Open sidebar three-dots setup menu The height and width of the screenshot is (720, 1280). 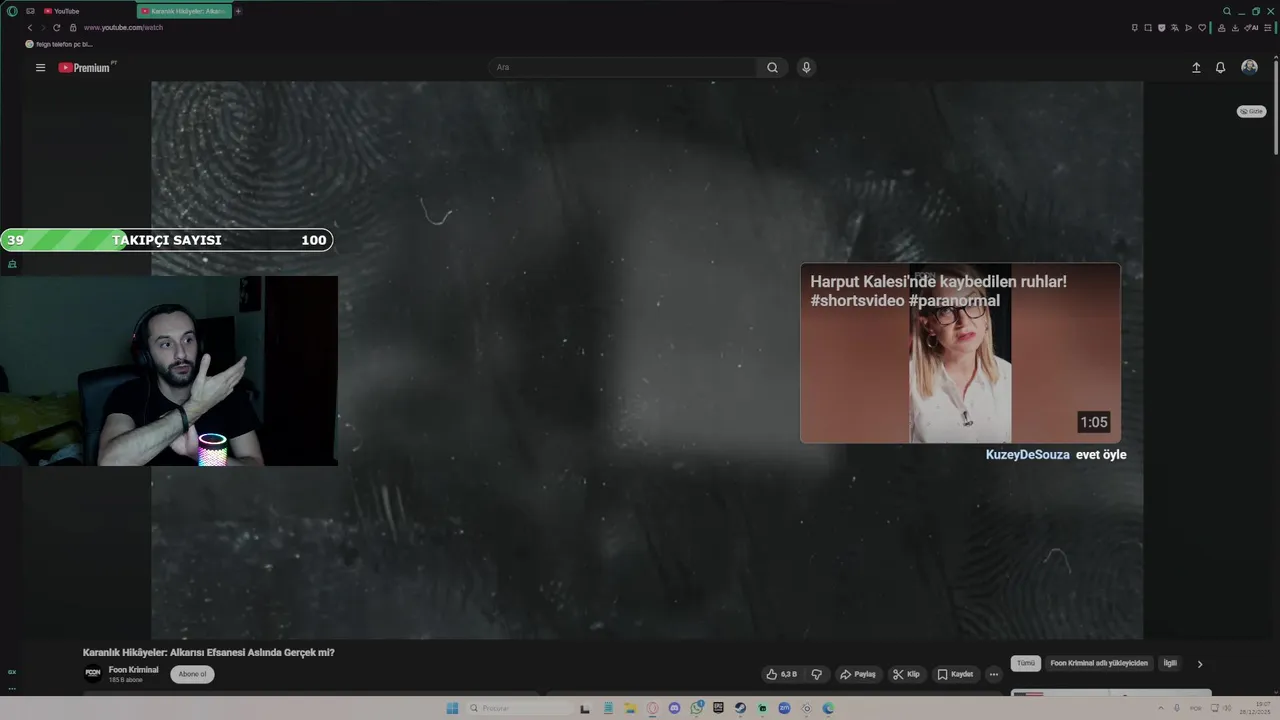[12, 688]
